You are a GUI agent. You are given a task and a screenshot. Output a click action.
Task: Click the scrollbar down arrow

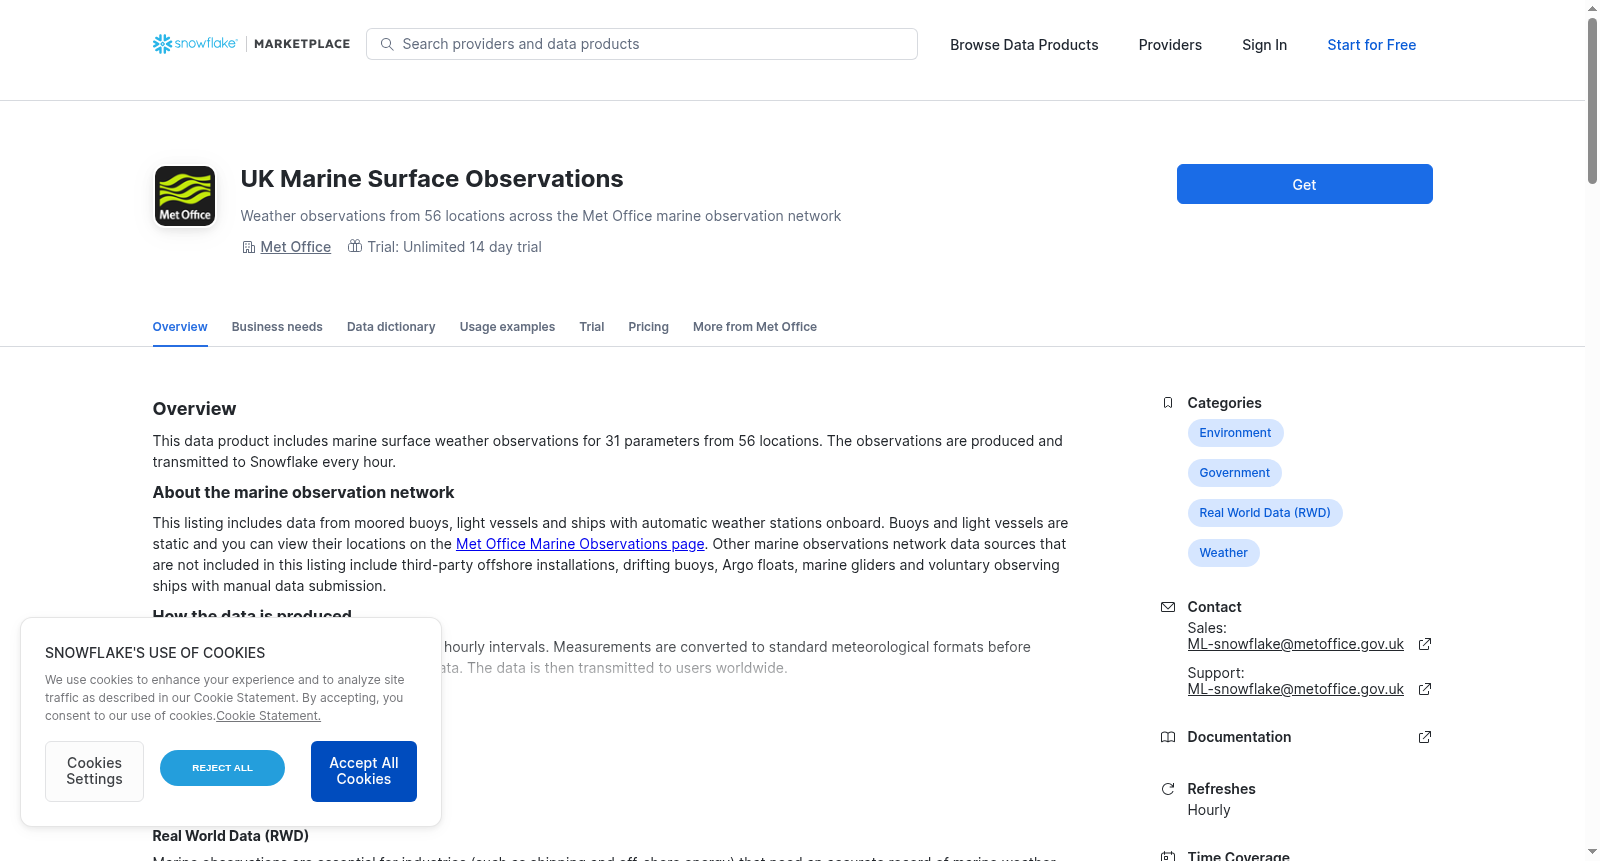click(1592, 852)
